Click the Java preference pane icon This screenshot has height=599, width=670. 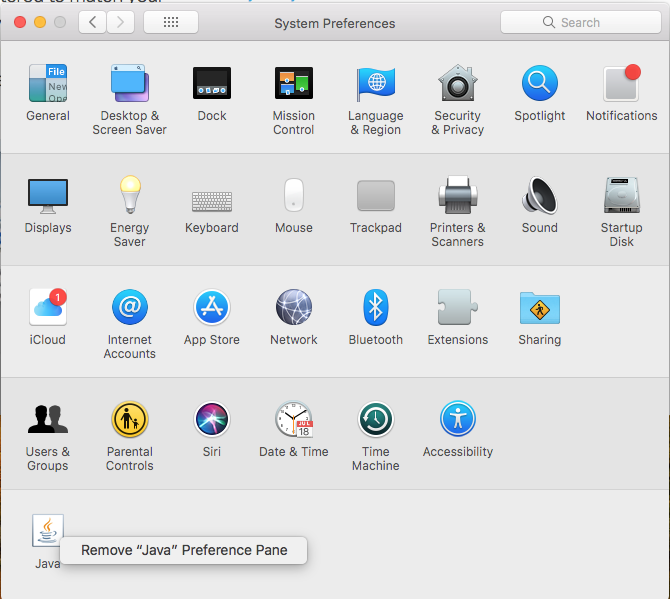[x=47, y=531]
